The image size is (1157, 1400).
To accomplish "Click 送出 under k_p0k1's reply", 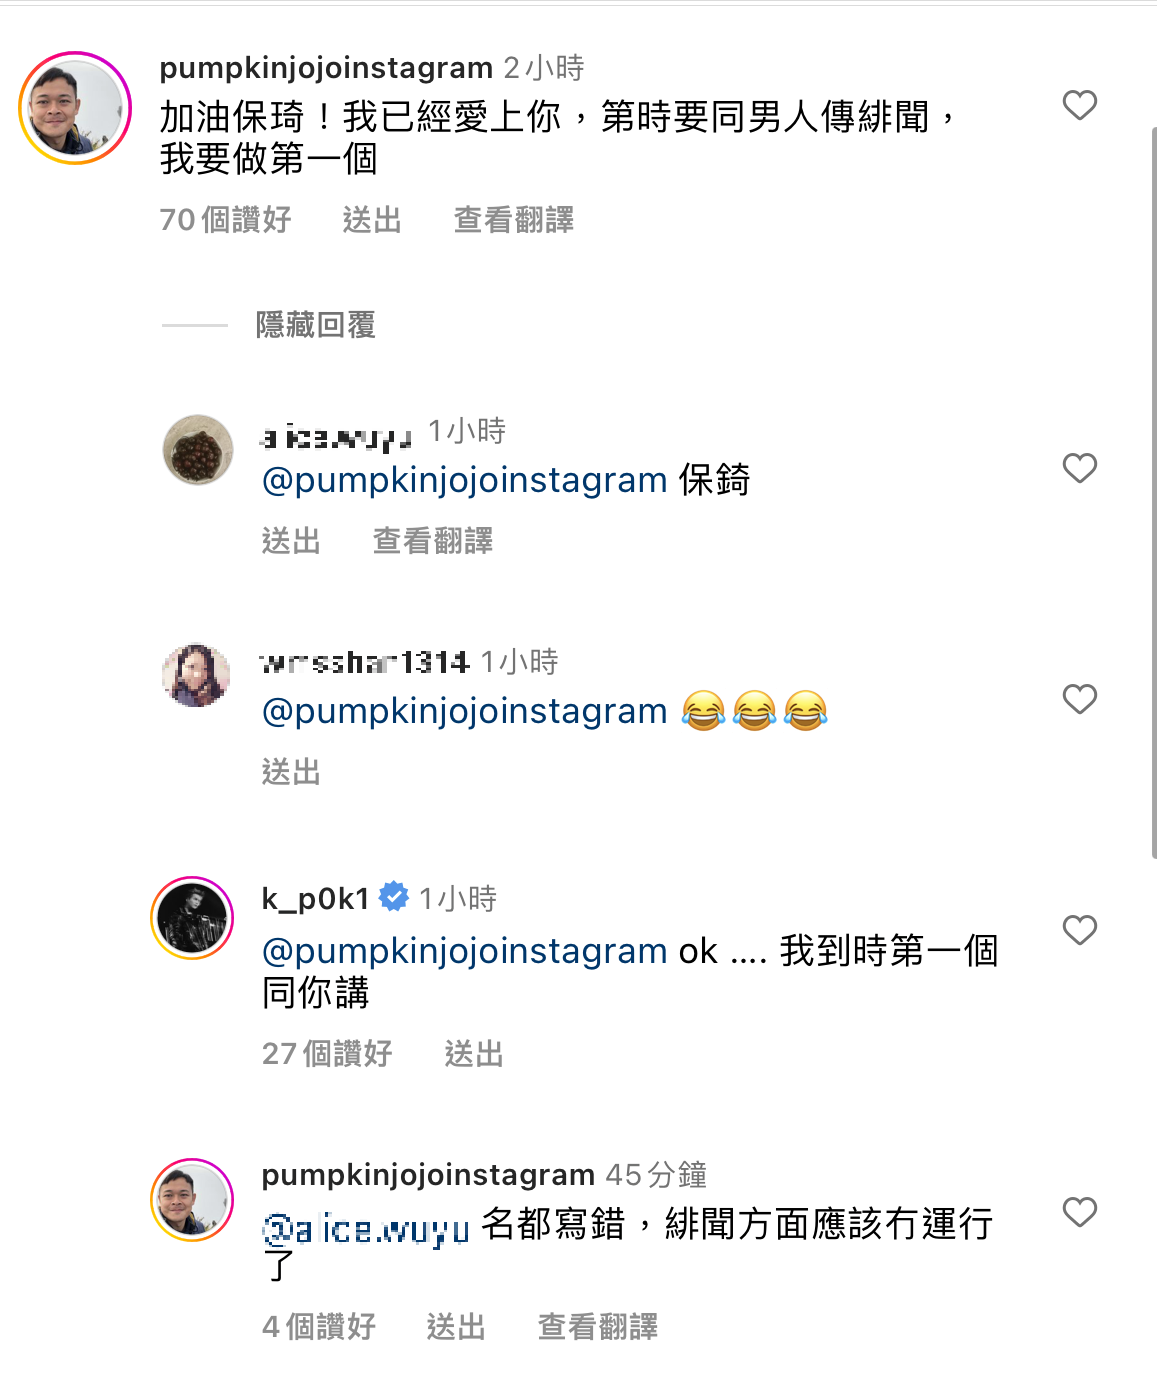I will click(x=474, y=1054).
